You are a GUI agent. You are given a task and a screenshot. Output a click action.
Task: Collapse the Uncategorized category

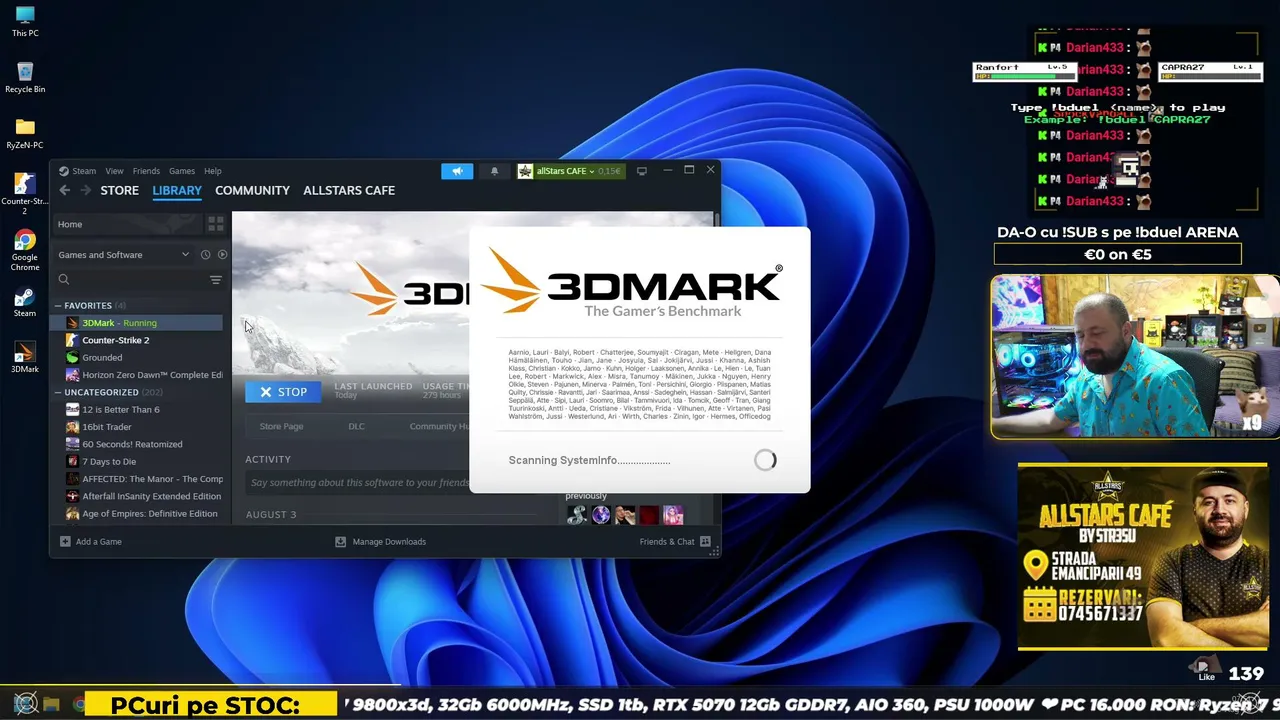[x=58, y=393]
